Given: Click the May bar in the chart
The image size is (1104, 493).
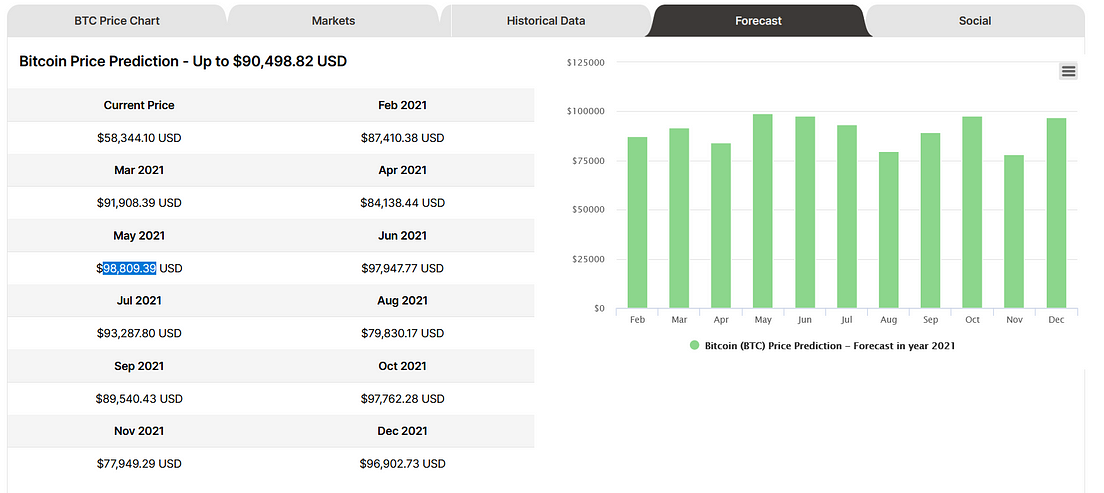Looking at the screenshot, I should click(x=763, y=211).
